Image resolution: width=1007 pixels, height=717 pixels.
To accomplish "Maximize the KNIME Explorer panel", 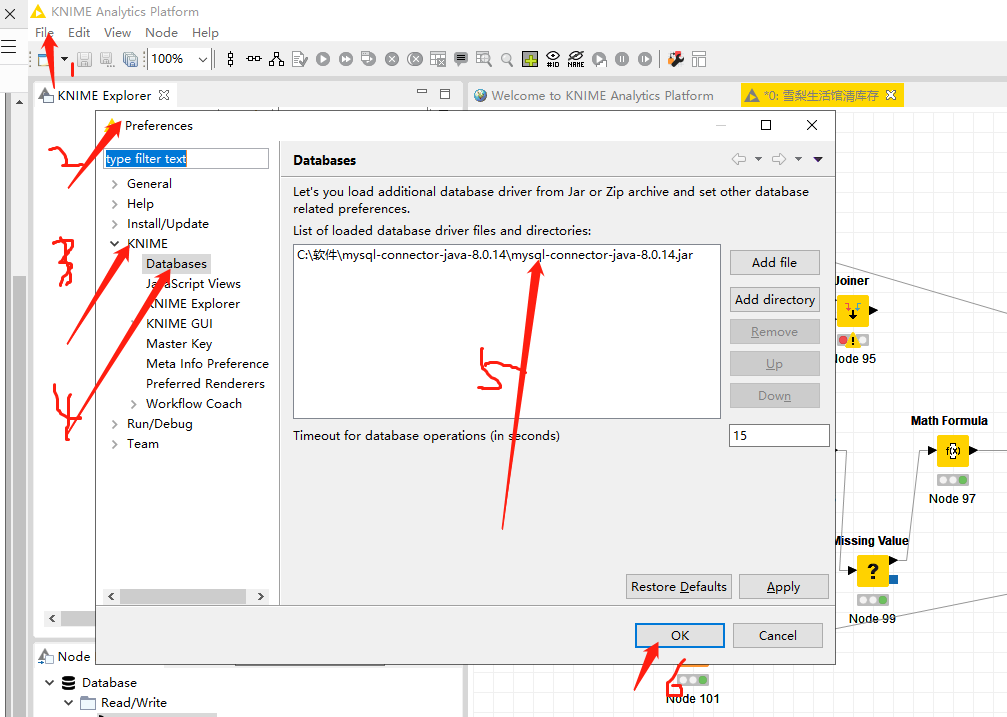I will (445, 94).
